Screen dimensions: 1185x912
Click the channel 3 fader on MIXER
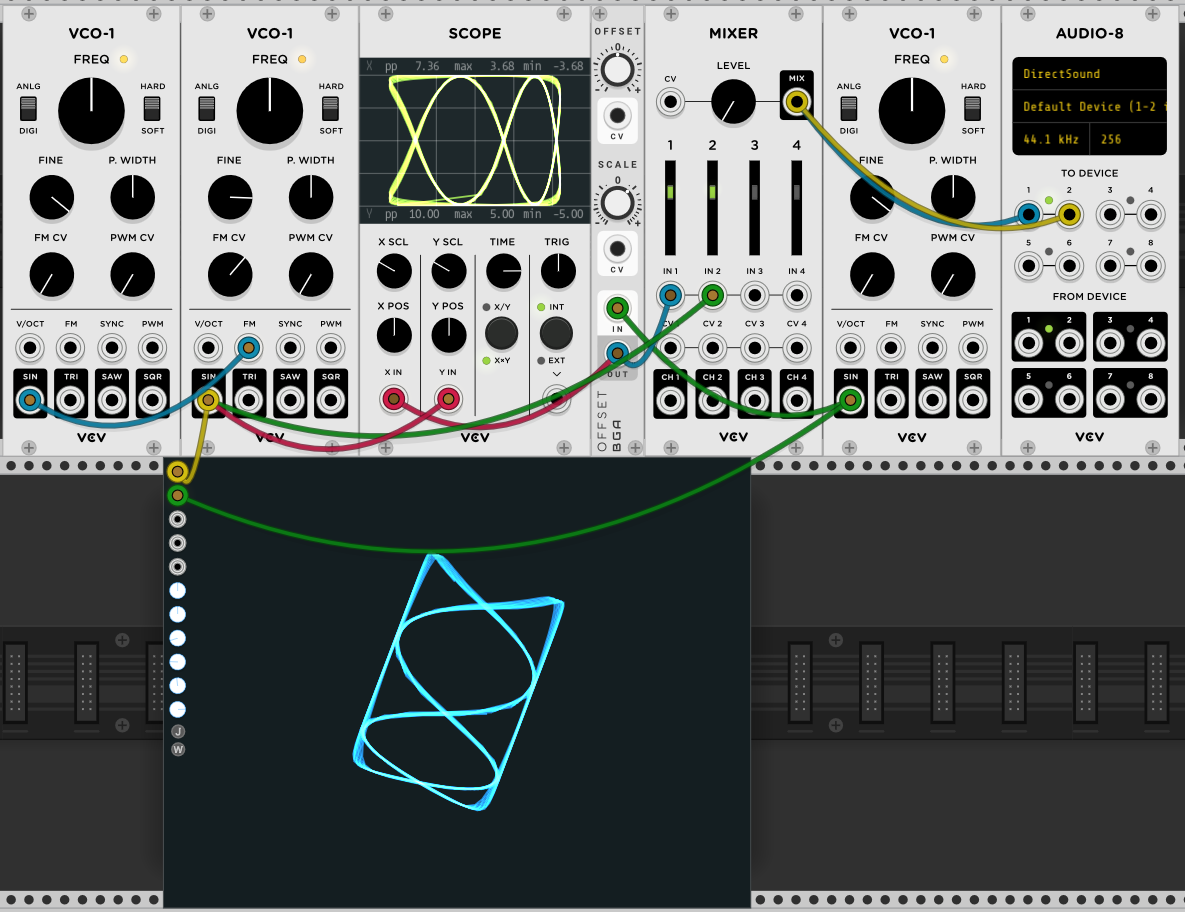tap(754, 208)
